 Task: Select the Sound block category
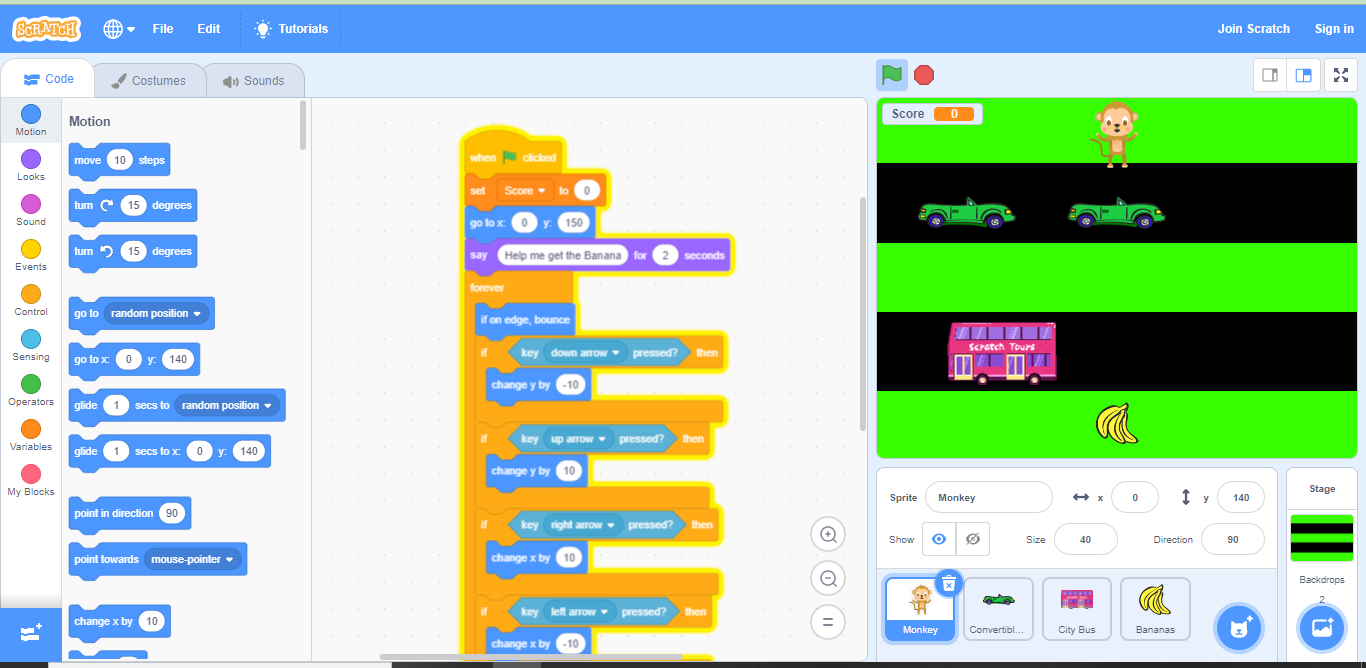coord(31,210)
